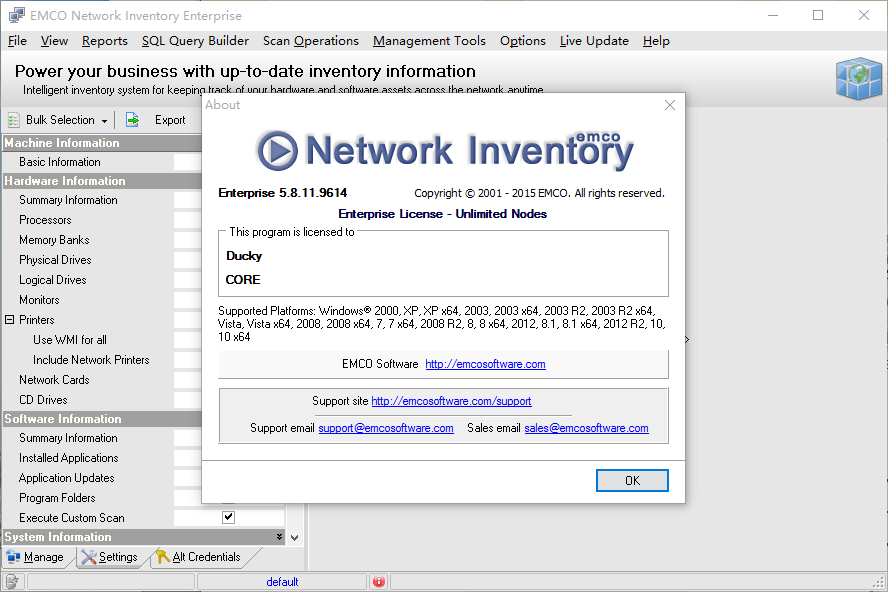Viewport: 888px width, 592px height.
Task: Click the scroll down arrow in settings list
Action: pyautogui.click(x=293, y=537)
